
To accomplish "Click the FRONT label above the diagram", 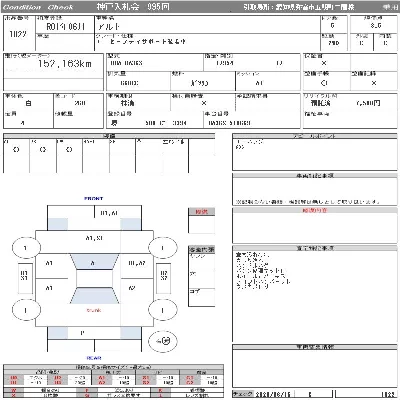I will 94,198.
